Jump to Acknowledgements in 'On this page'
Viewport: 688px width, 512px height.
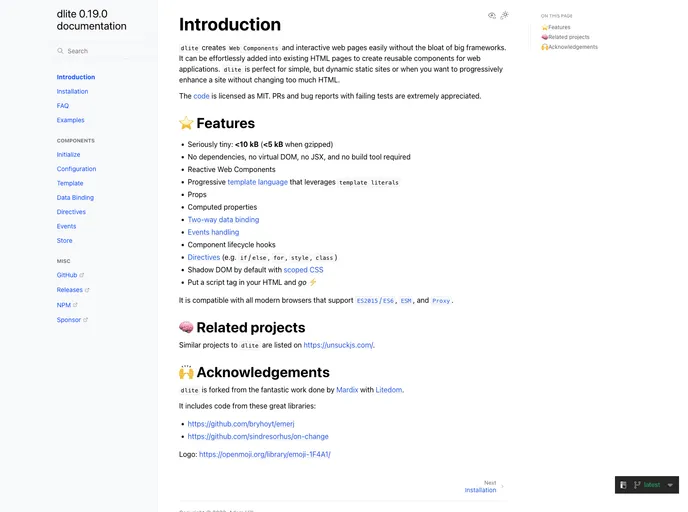point(570,47)
